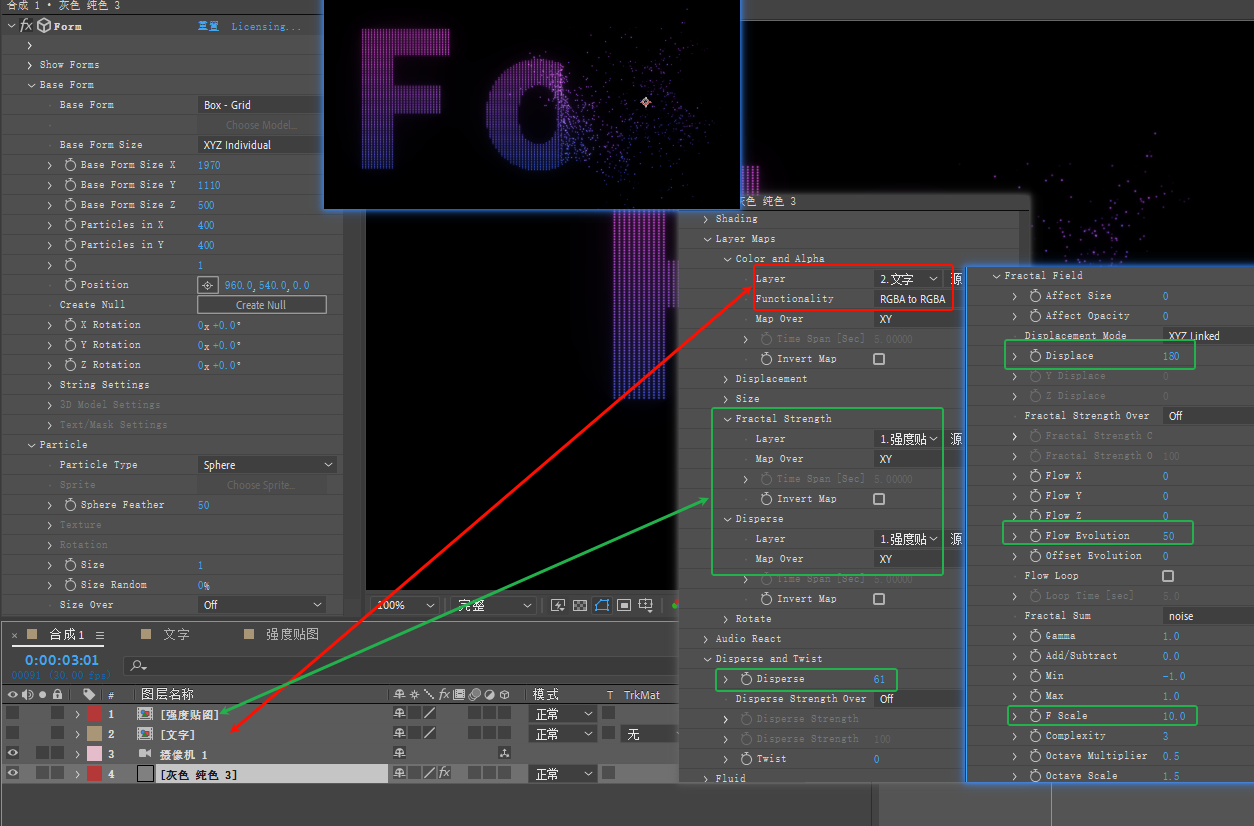This screenshot has height=826, width=1254.
Task: Check Invert Map under Fractal Strength
Action: click(x=879, y=499)
